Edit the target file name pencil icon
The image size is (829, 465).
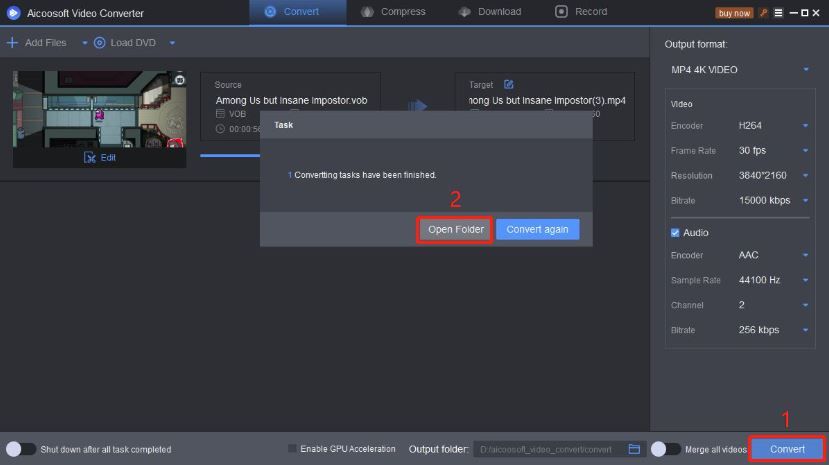(x=509, y=84)
